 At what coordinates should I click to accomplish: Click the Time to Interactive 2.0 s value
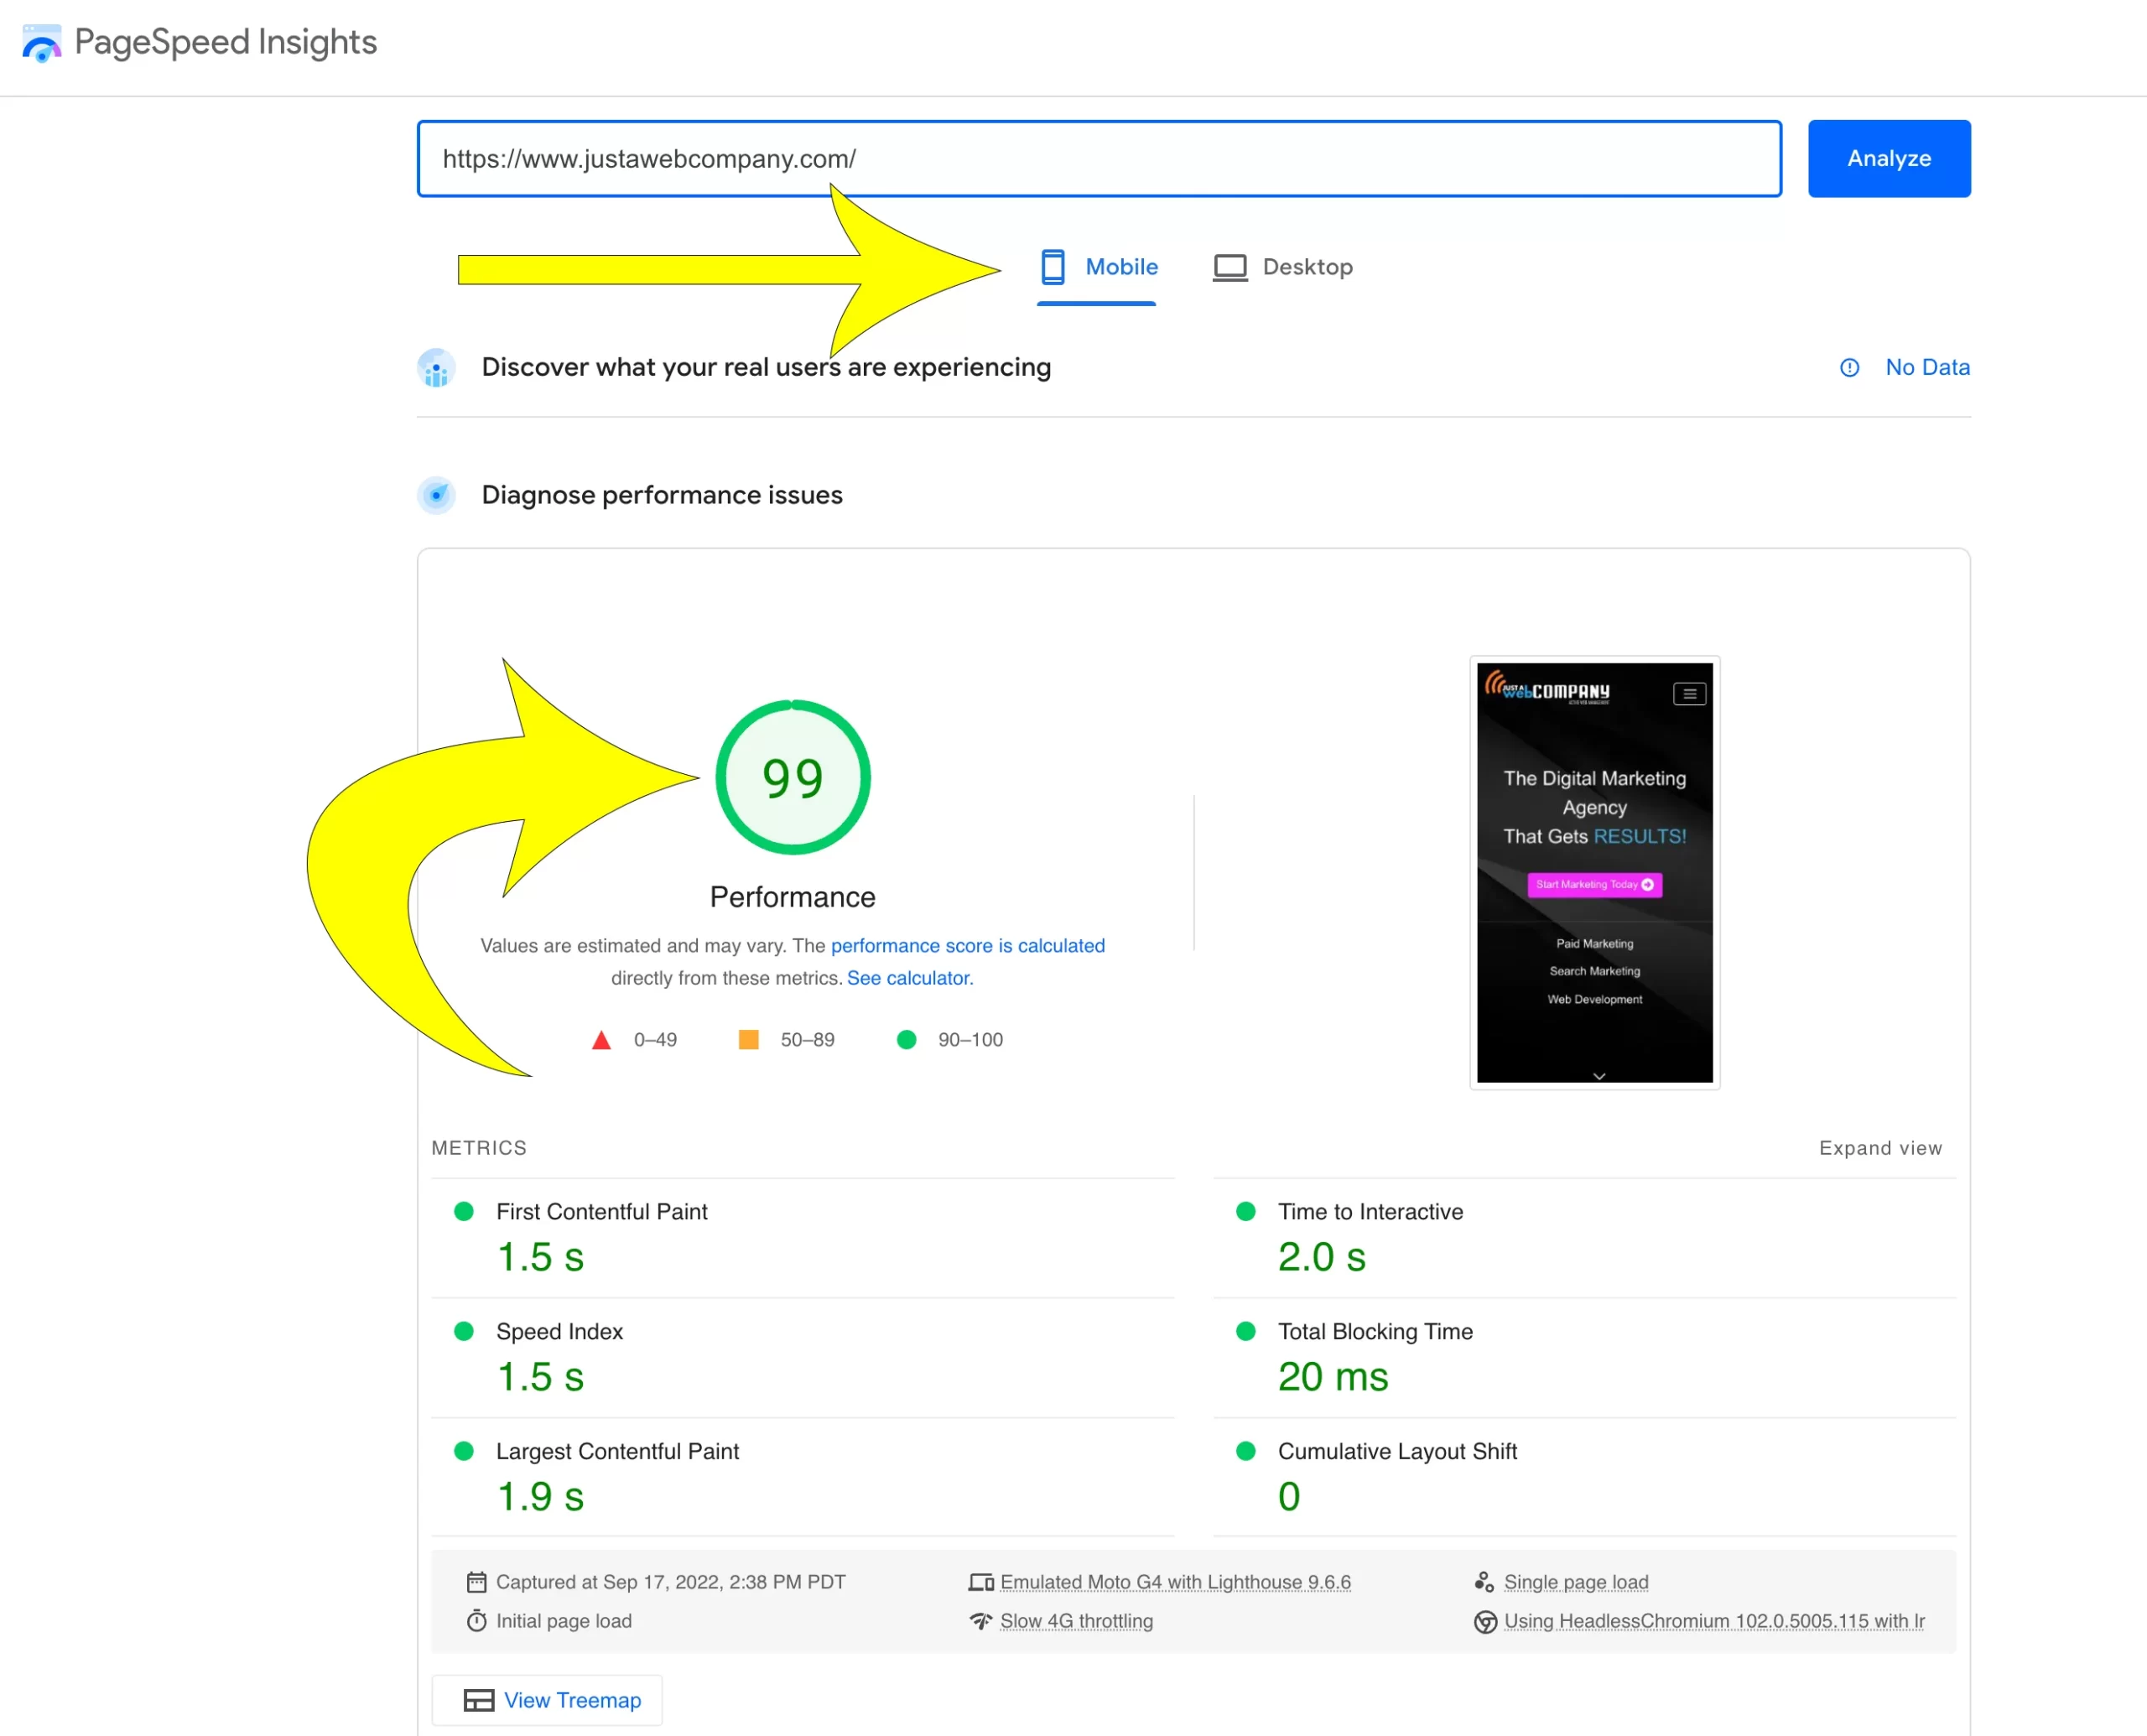1321,1258
